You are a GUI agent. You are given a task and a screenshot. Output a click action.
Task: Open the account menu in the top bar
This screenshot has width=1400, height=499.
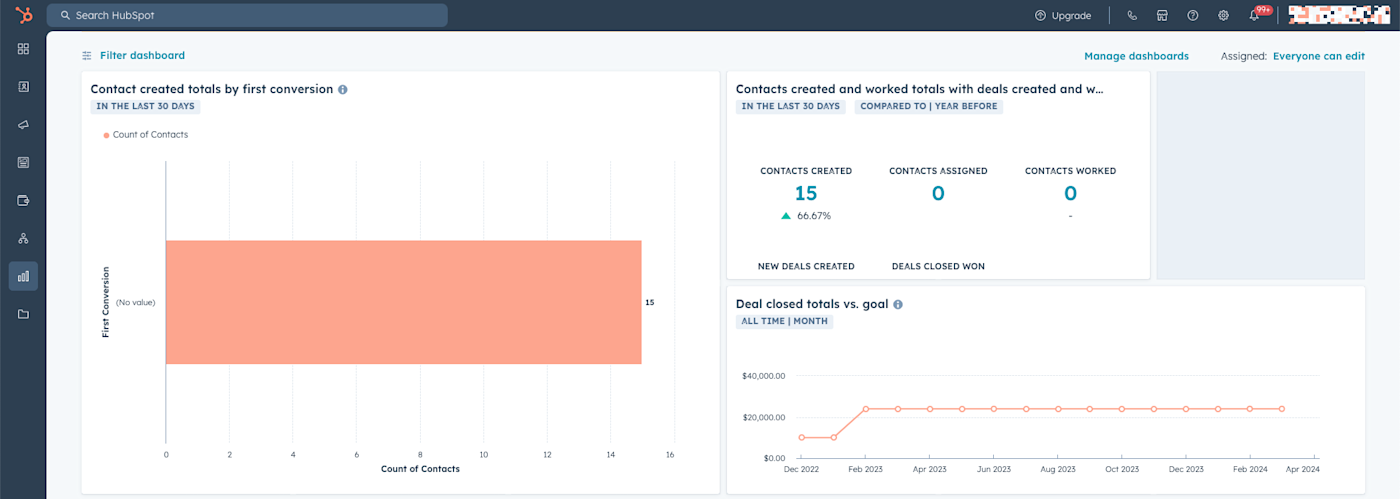[x=1340, y=15]
